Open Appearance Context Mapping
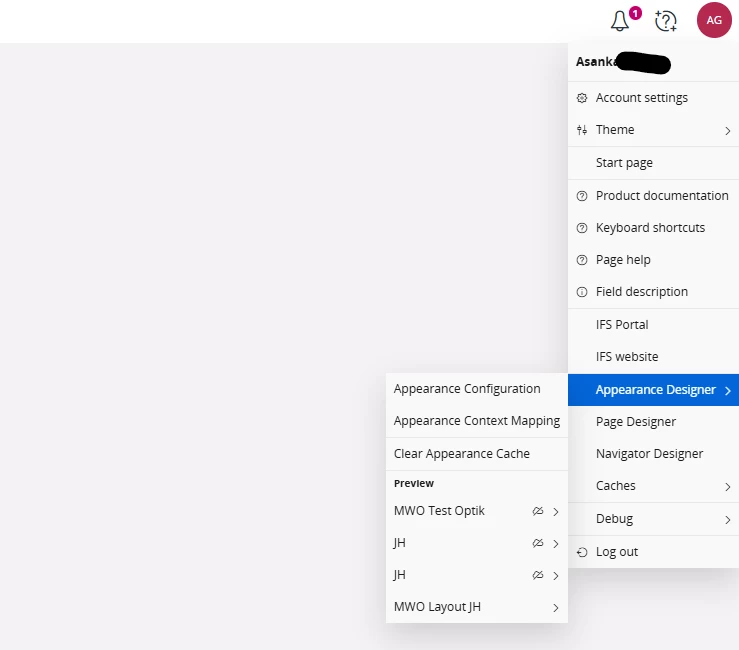The width and height of the screenshot is (739, 650). pos(476,421)
